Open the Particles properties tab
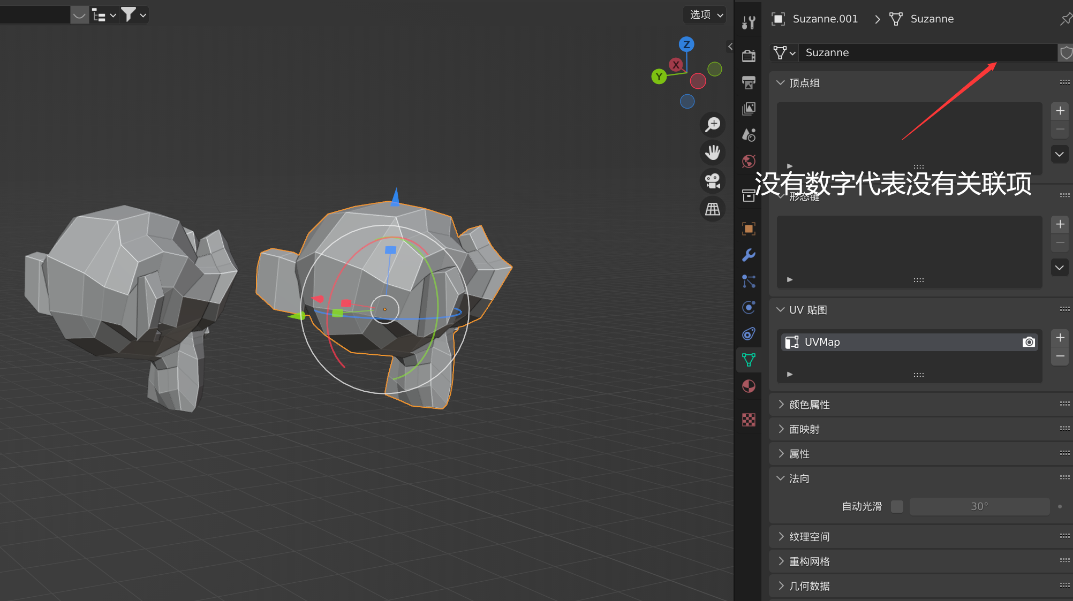The height and width of the screenshot is (601, 1073). [x=749, y=281]
